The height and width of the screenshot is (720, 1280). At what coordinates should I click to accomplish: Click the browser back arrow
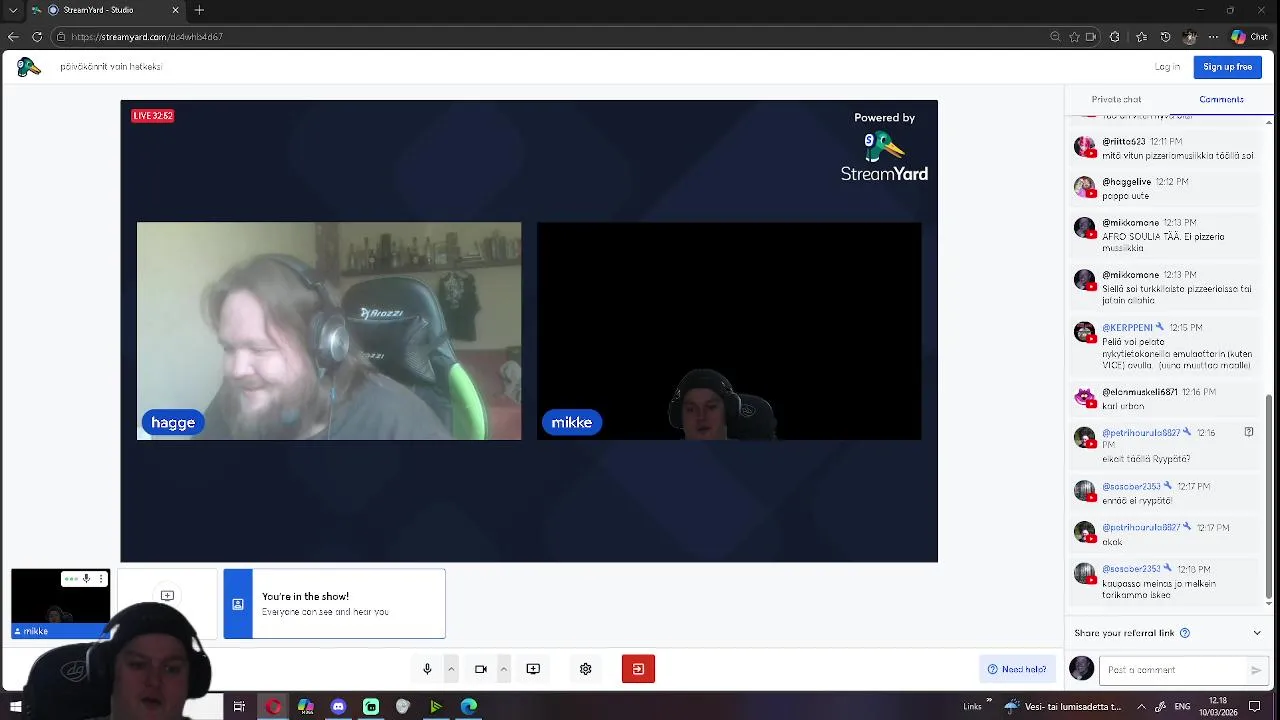[13, 37]
